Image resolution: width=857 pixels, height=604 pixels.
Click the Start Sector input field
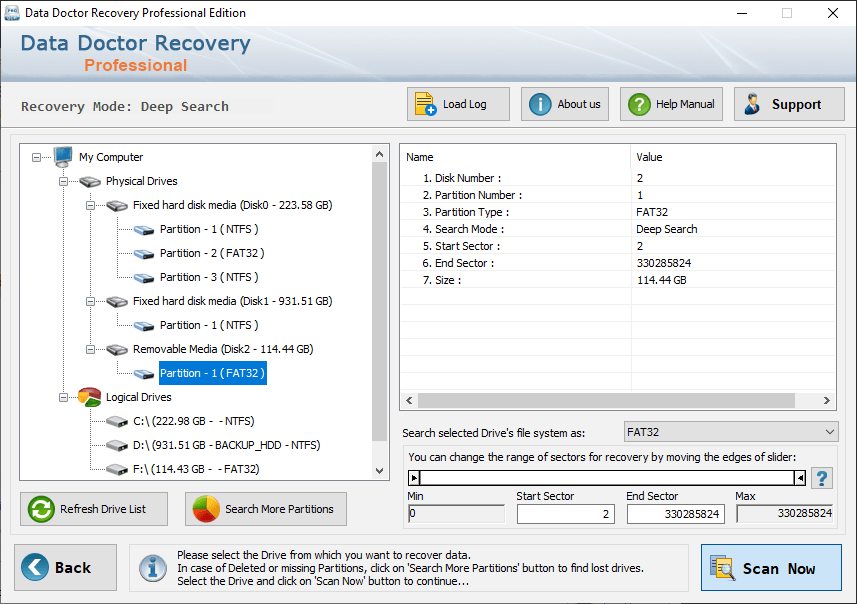pos(566,514)
